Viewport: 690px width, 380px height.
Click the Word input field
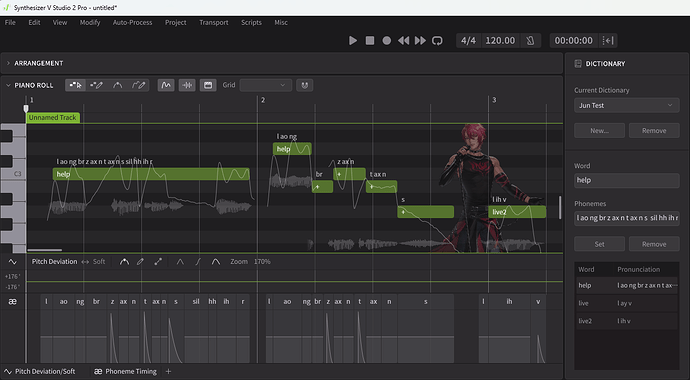tap(627, 180)
